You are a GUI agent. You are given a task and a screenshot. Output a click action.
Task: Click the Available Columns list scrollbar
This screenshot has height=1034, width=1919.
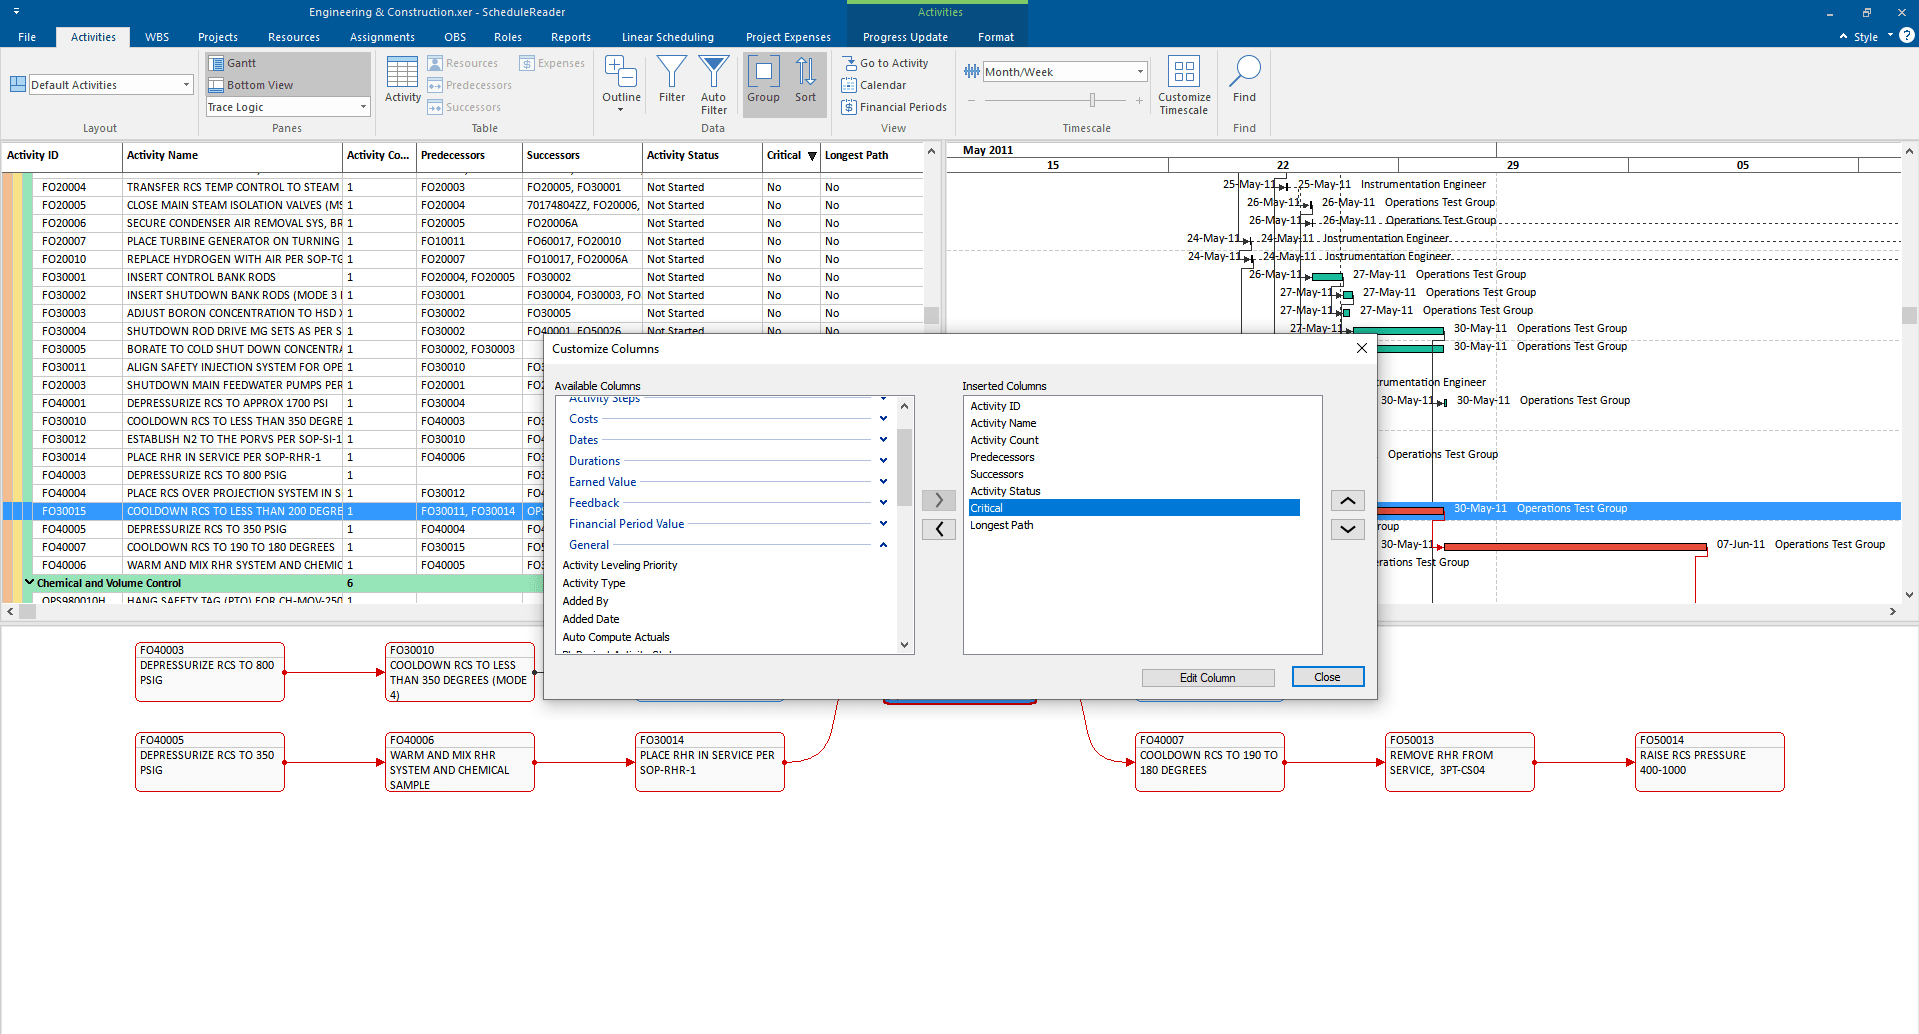(904, 467)
